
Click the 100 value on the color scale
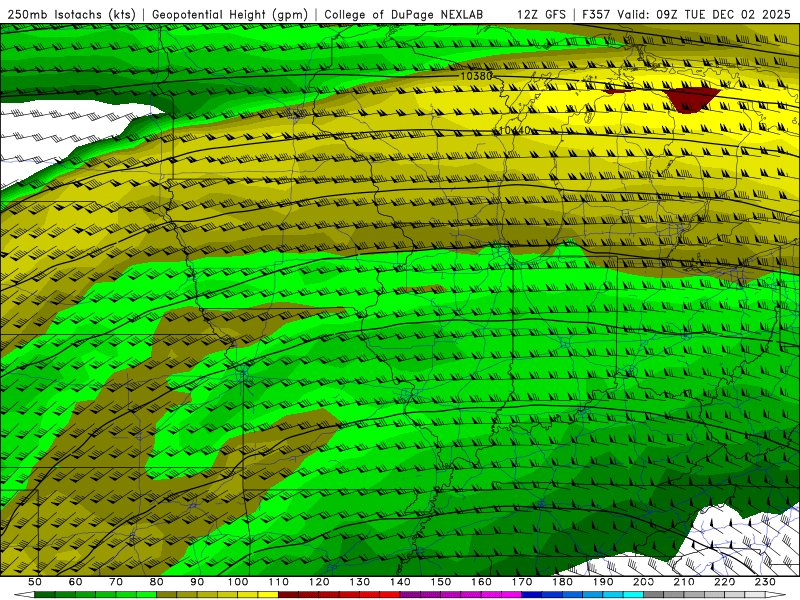(x=238, y=582)
